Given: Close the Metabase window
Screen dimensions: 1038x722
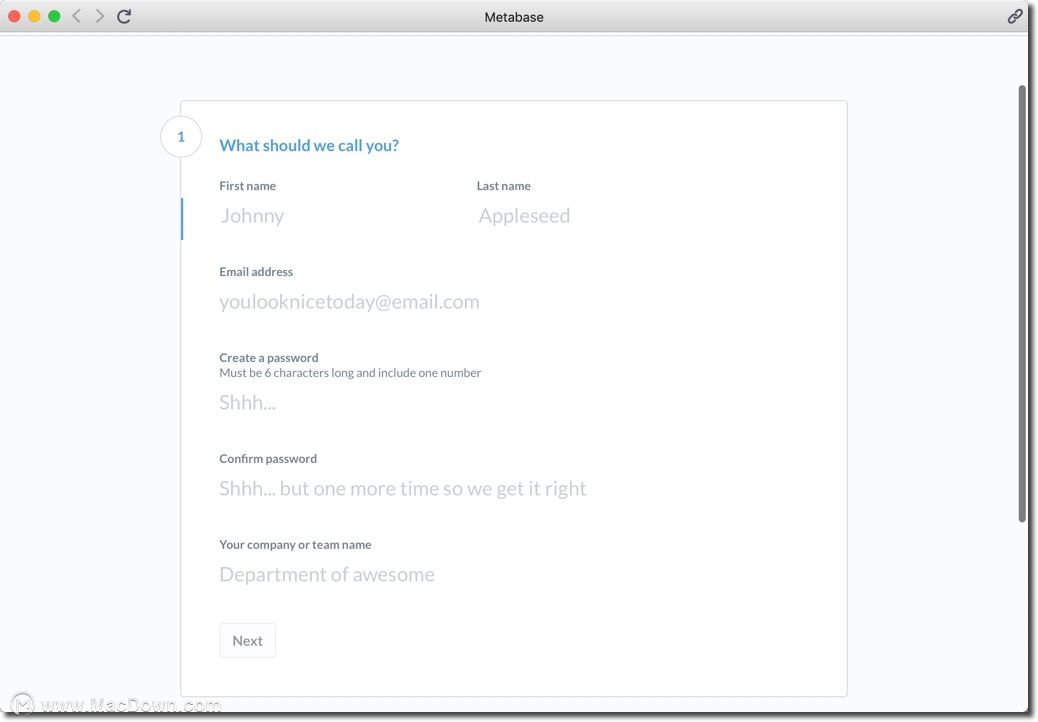Looking at the screenshot, I should [15, 16].
